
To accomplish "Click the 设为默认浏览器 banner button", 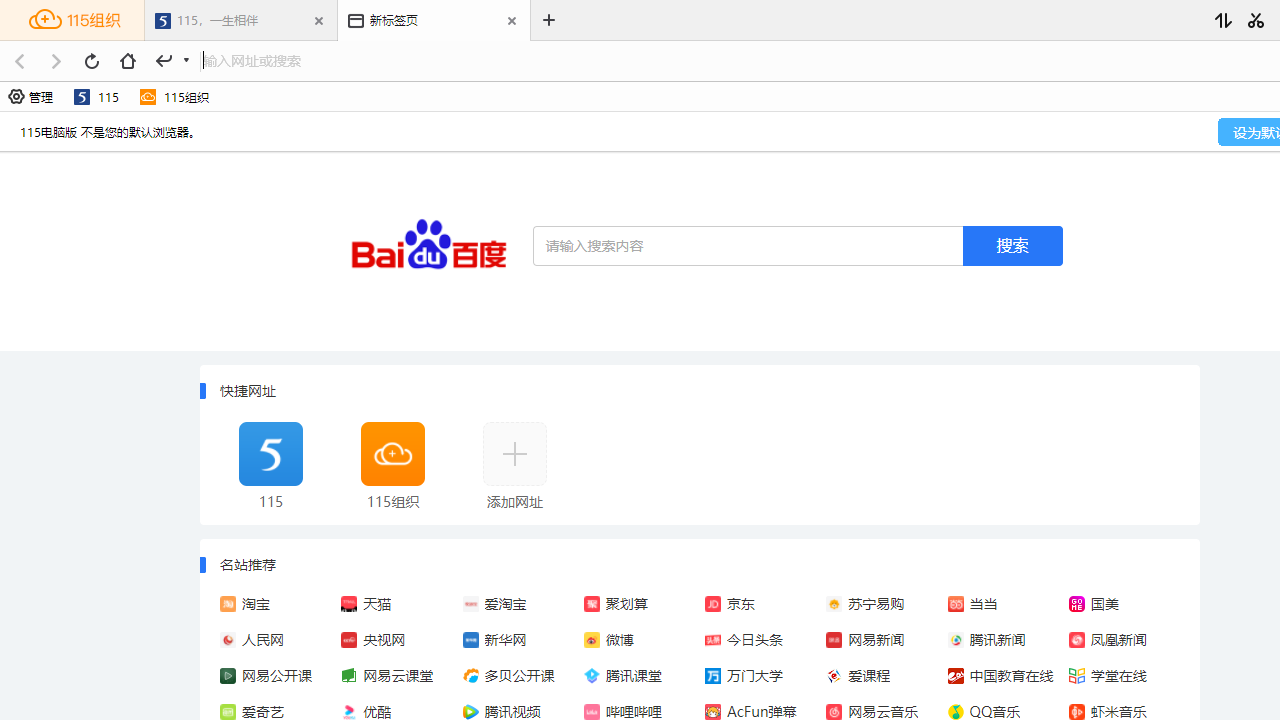I will [x=1258, y=131].
